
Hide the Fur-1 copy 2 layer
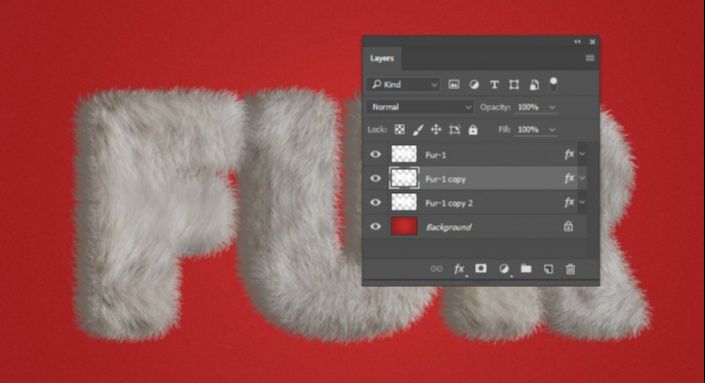pos(375,202)
